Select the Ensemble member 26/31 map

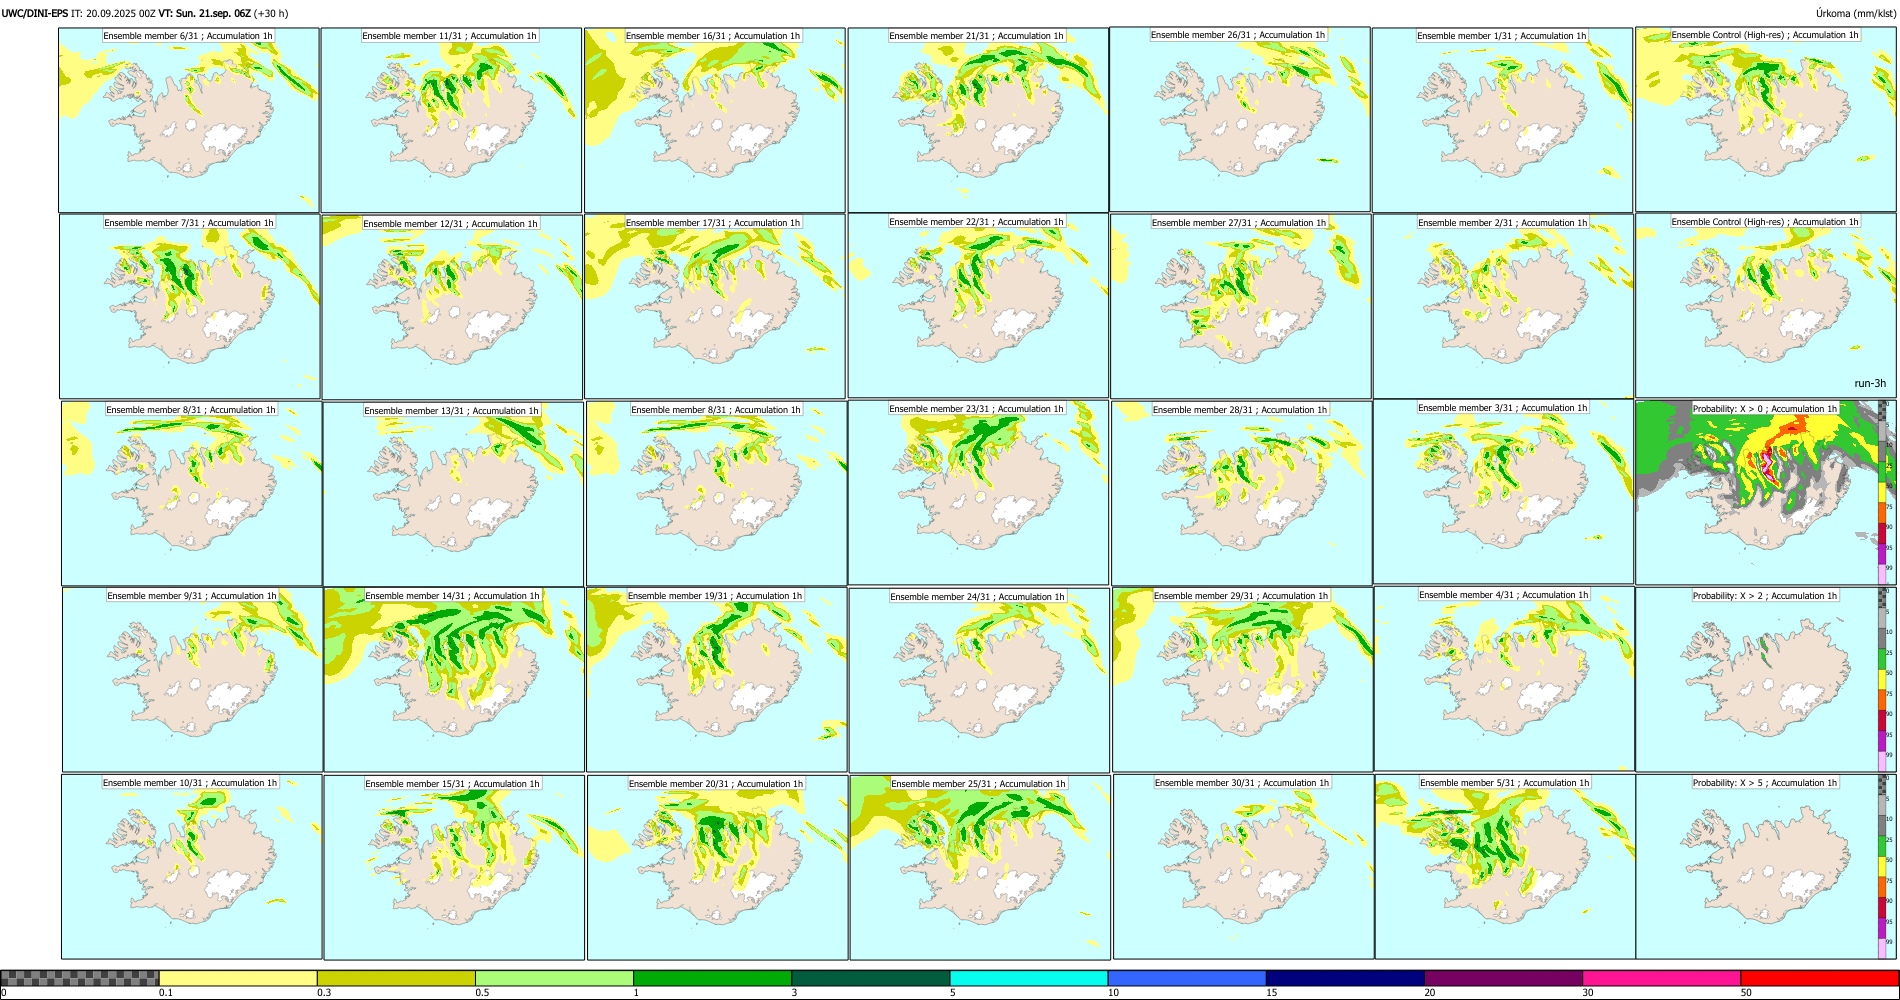(1240, 119)
